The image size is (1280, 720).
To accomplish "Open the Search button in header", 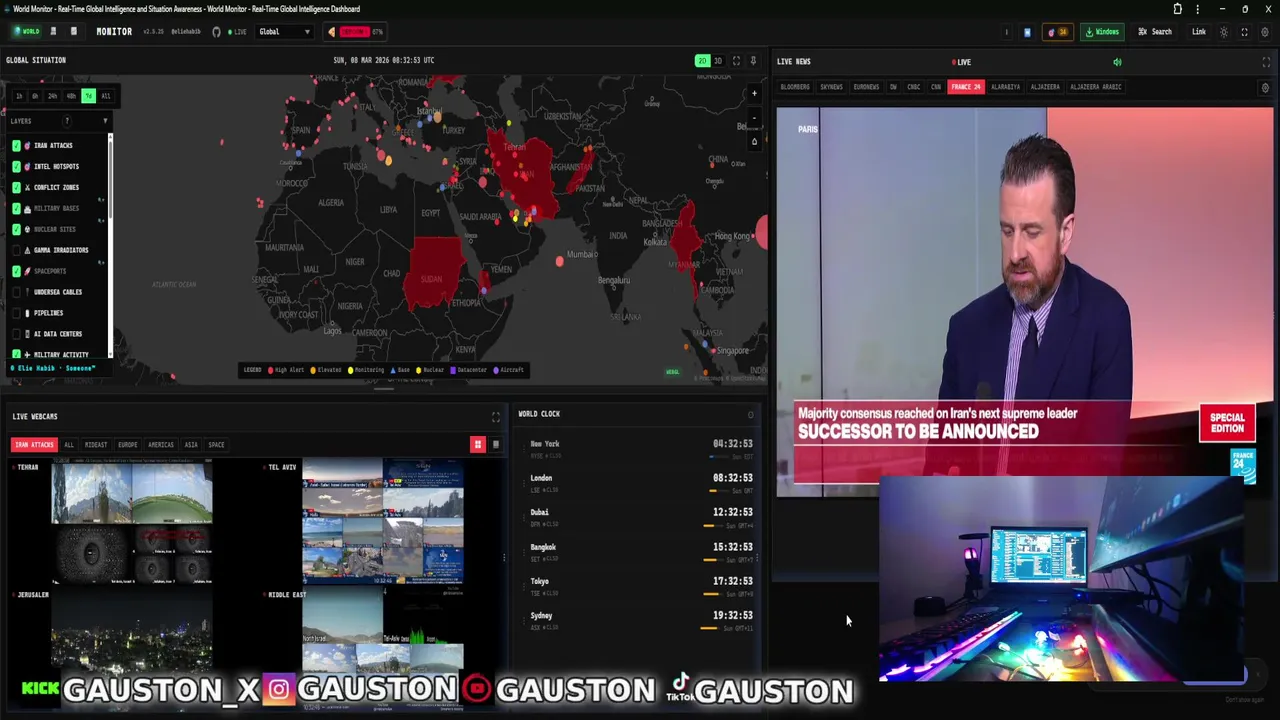I will [x=1155, y=32].
